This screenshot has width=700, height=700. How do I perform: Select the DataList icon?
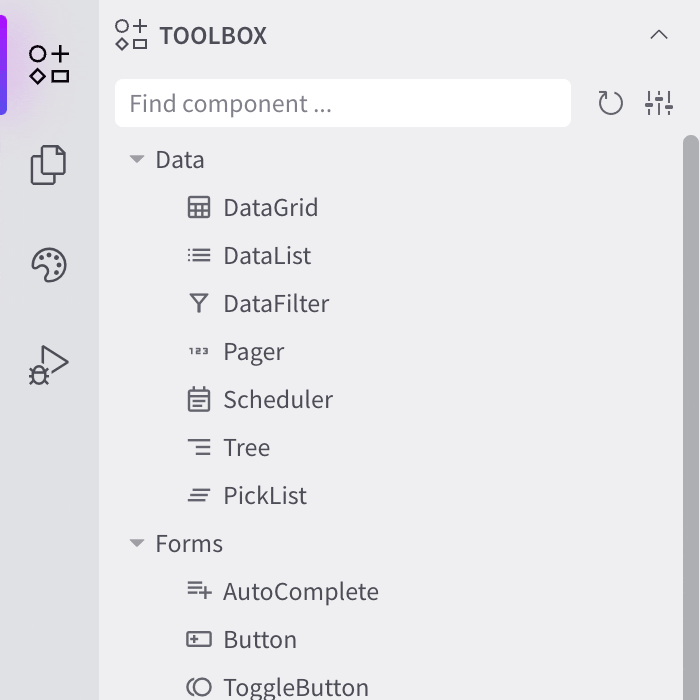pyautogui.click(x=199, y=255)
